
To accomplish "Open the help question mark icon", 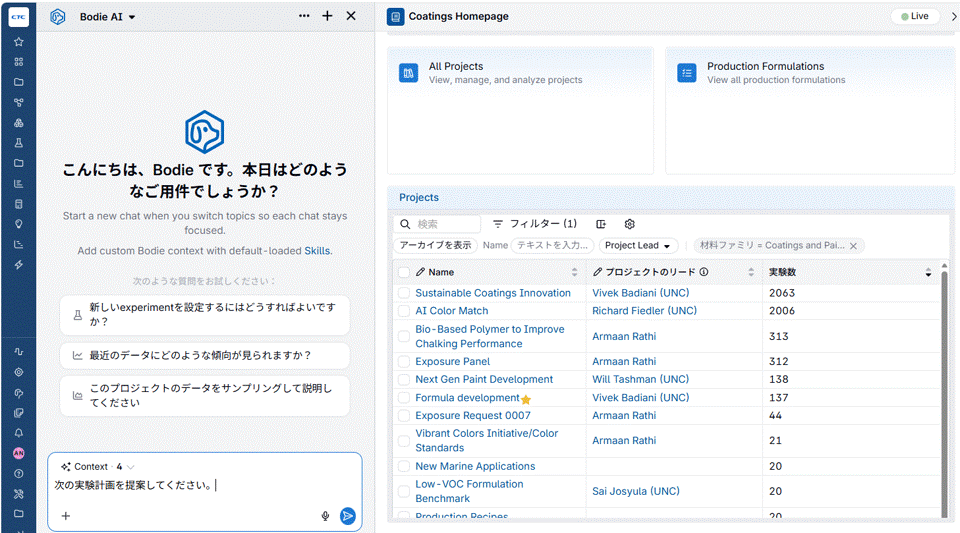I will click(x=18, y=474).
